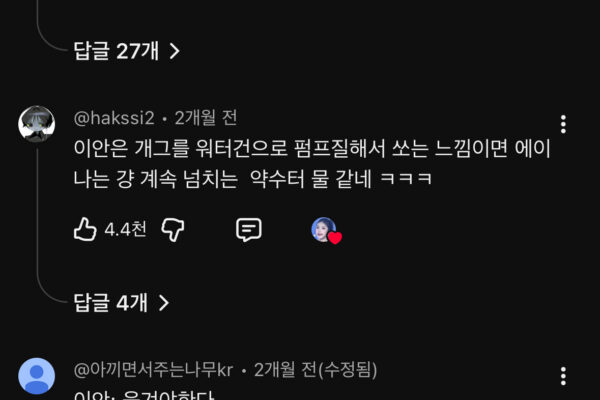Tap the red heart badge from the creator
The height and width of the screenshot is (400, 600).
click(x=335, y=238)
